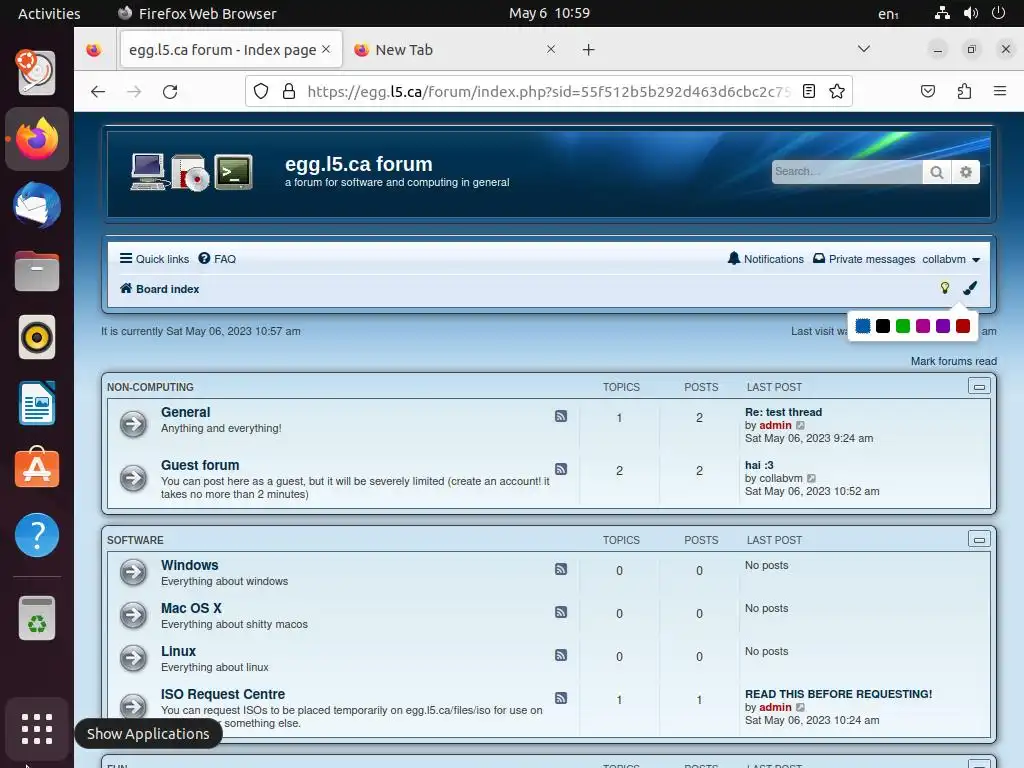
Task: Toggle the light bulb theme icon
Action: point(944,287)
